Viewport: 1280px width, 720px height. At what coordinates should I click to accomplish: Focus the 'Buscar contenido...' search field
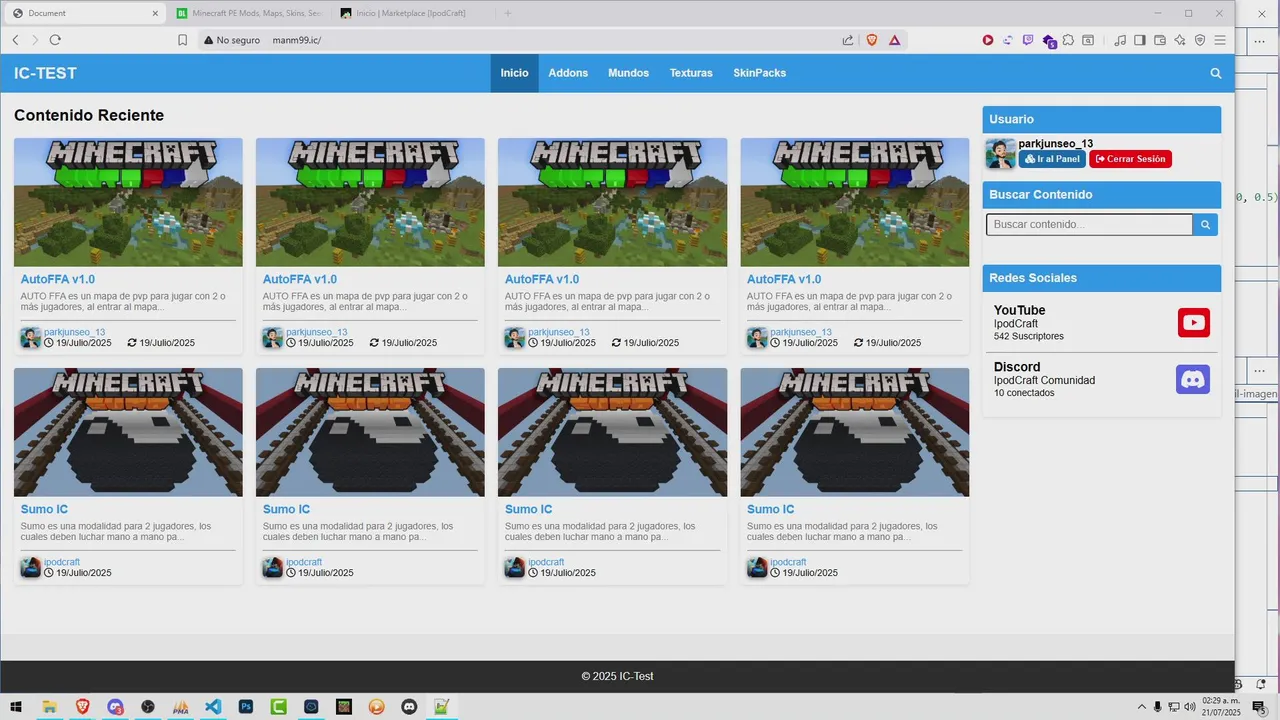pos(1089,225)
